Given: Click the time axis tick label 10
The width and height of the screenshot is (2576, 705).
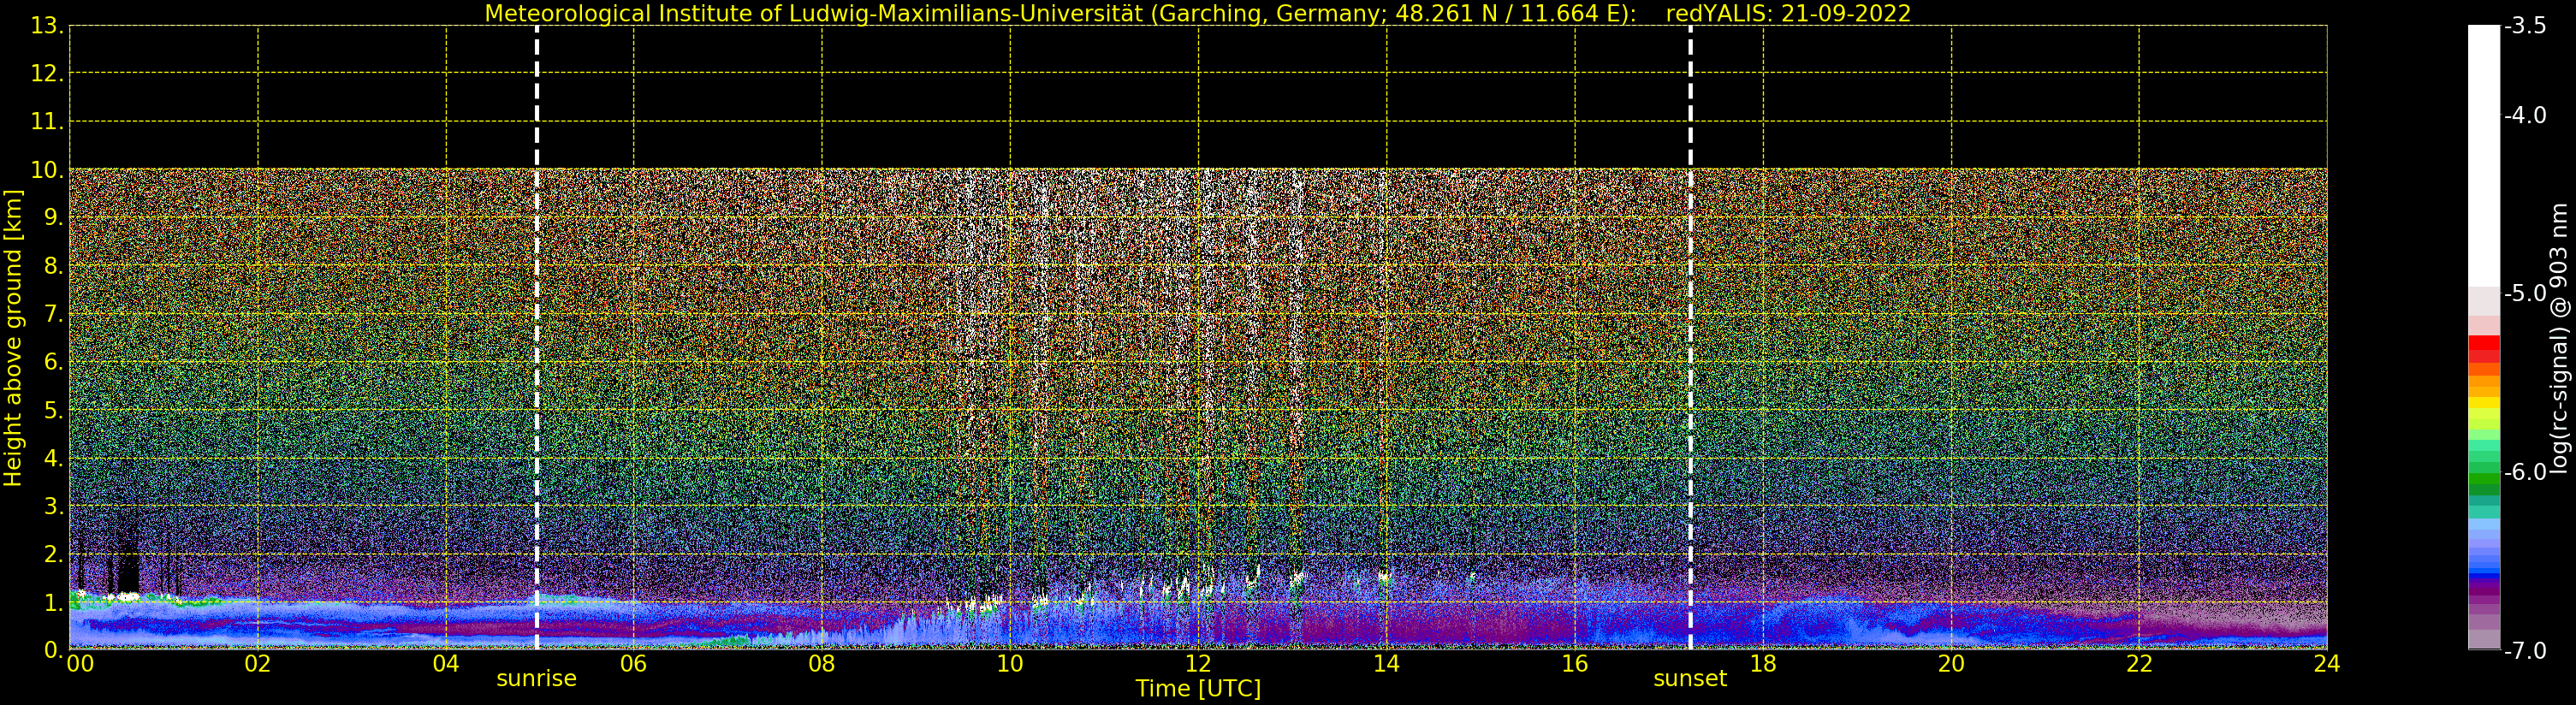Looking at the screenshot, I should [1010, 664].
